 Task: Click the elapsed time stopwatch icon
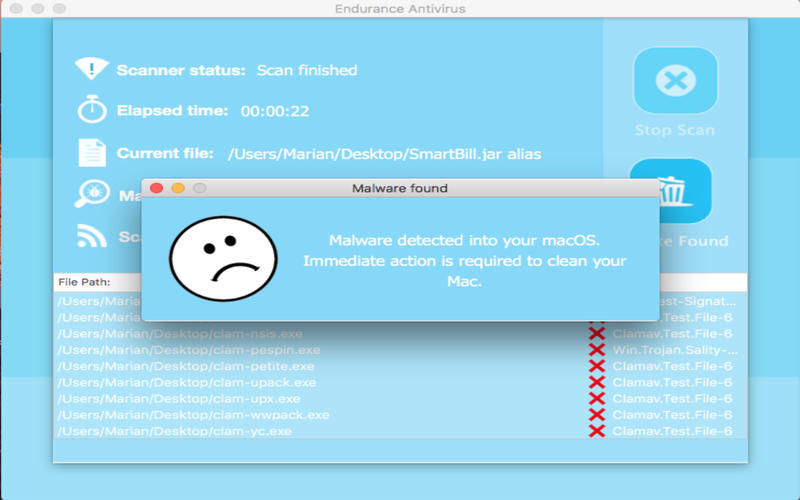coord(92,110)
